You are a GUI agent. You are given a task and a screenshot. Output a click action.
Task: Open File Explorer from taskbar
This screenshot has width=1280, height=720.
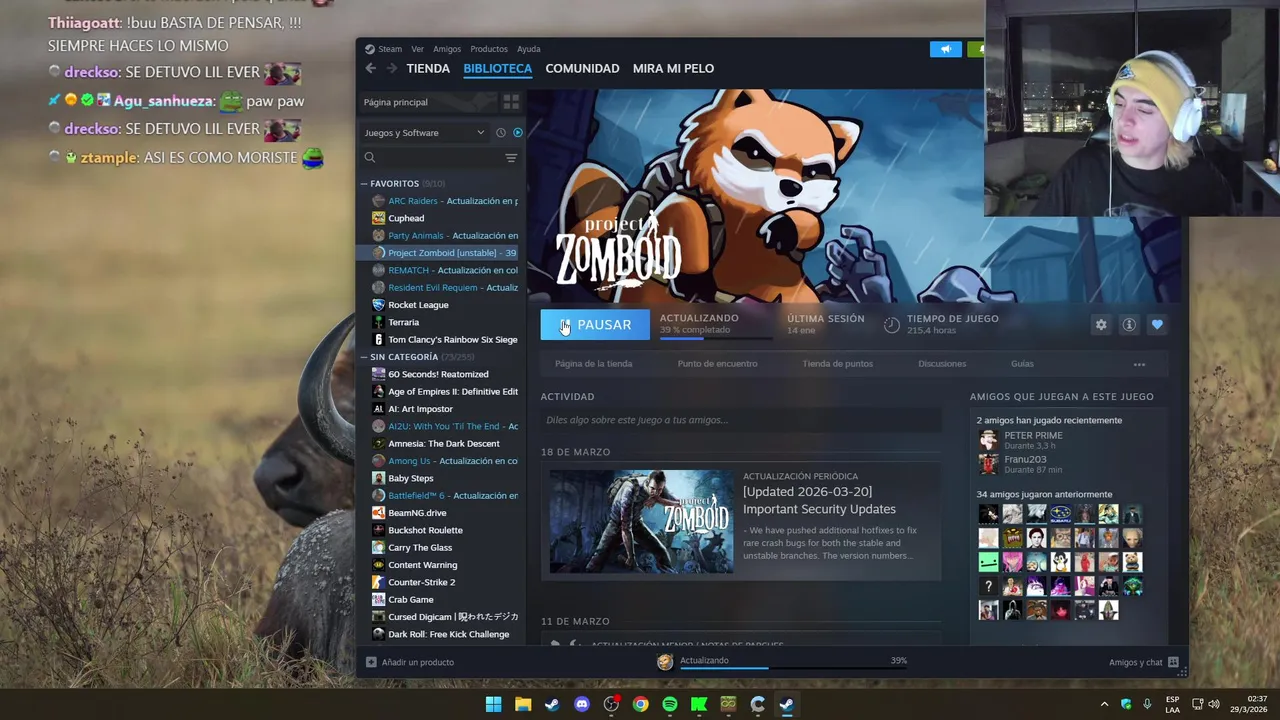tap(523, 705)
